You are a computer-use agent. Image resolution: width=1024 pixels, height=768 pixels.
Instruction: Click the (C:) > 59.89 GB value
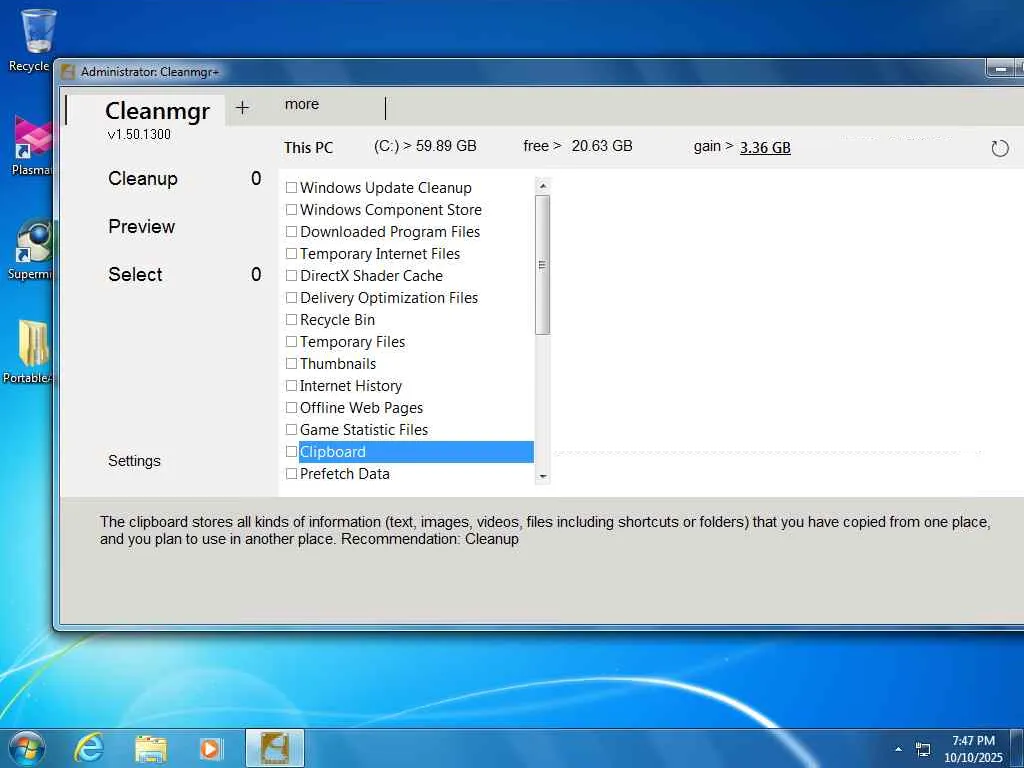(x=425, y=146)
